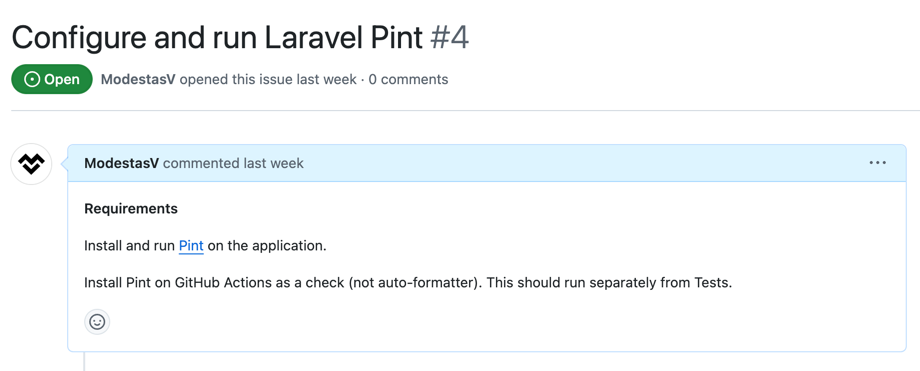Image resolution: width=920 pixels, height=371 pixels.
Task: Open the three-dot comment options menu
Action: pyautogui.click(x=878, y=163)
